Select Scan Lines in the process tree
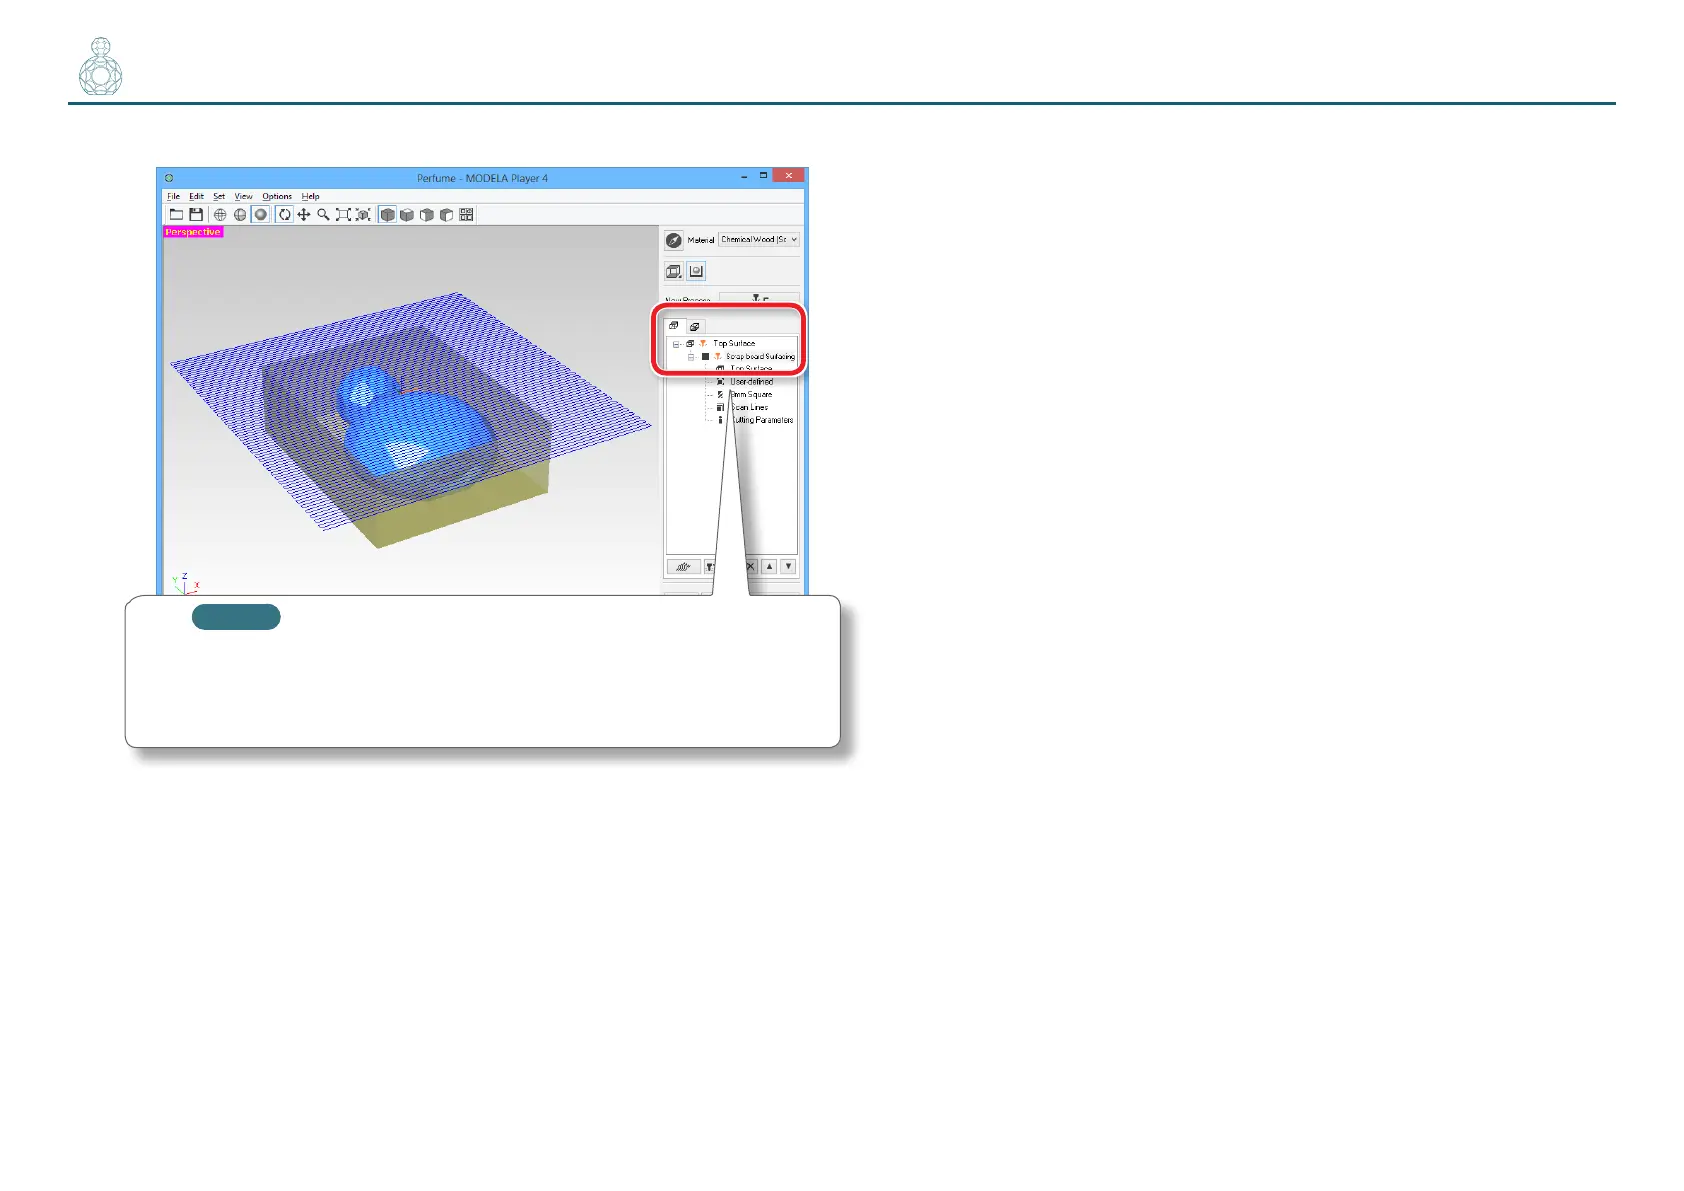Screen dimensions: 1684x1191 tap(749, 408)
